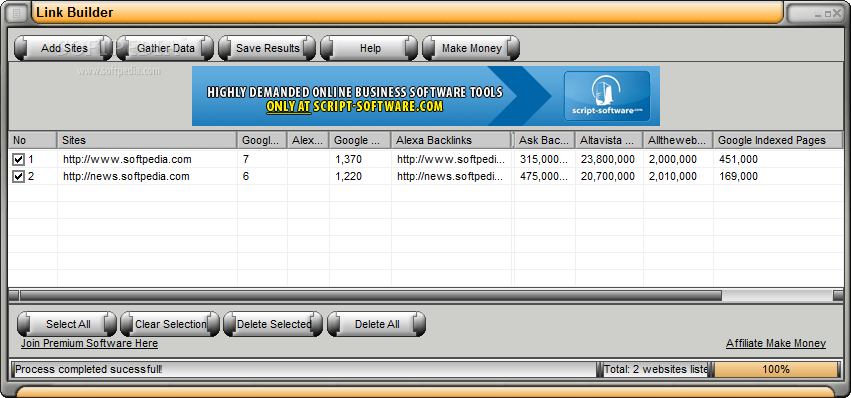Click Select All button
Screen dimensions: 851x398
coord(67,324)
